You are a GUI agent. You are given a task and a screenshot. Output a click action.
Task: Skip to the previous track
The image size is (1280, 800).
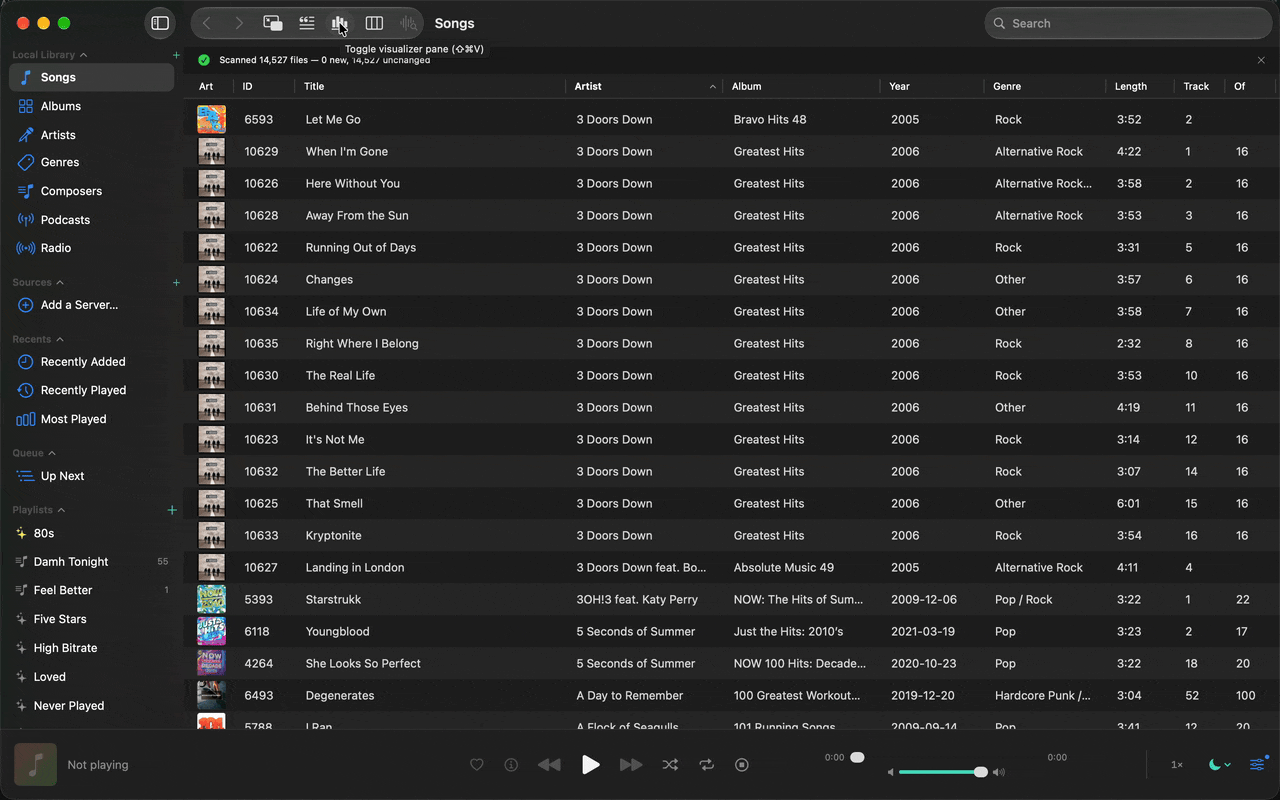pyautogui.click(x=549, y=765)
